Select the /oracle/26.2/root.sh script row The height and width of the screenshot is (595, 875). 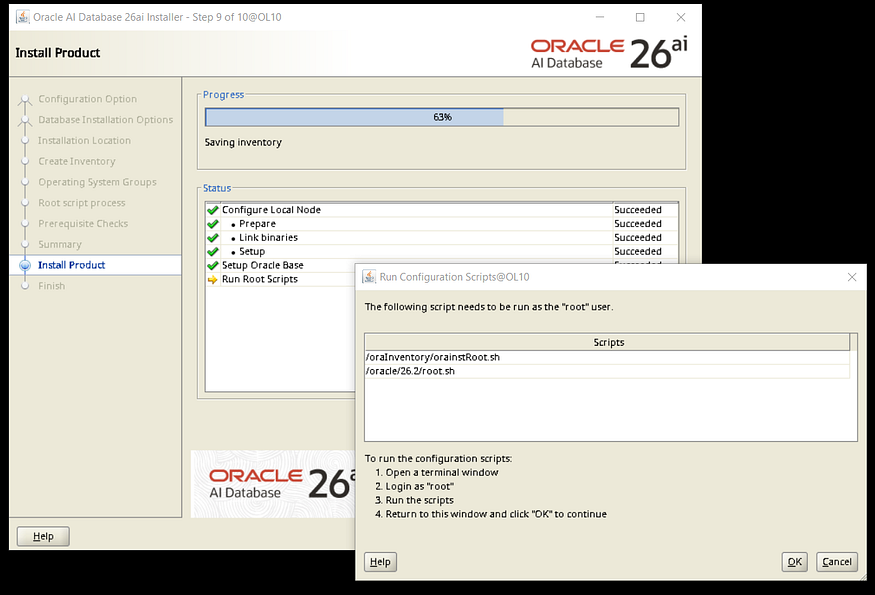pos(607,371)
